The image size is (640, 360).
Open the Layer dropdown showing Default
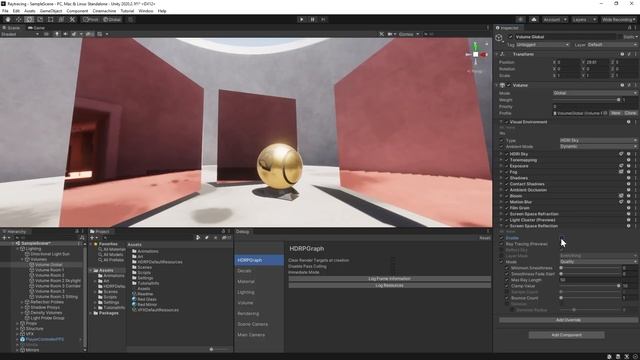(x=612, y=44)
